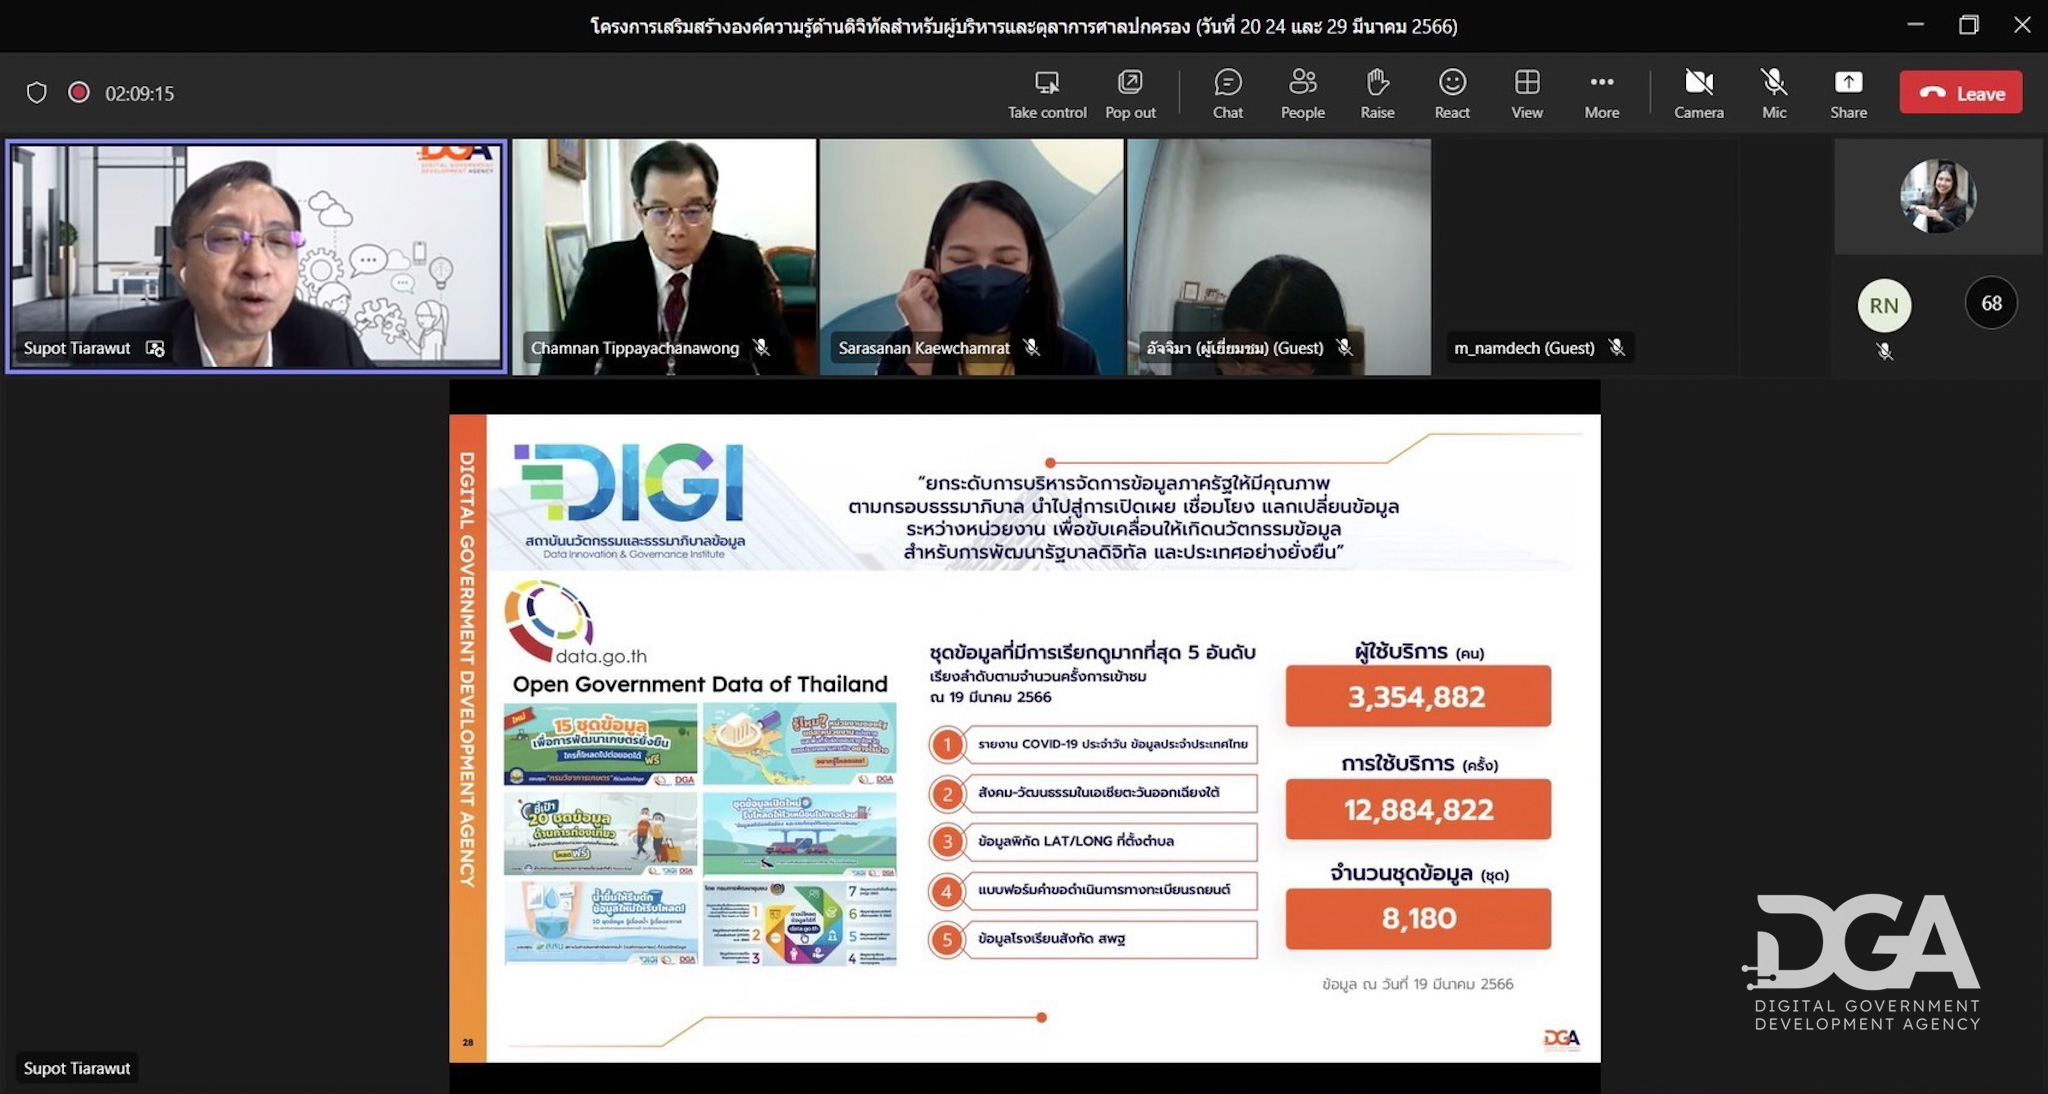Screen dimensions: 2048x1094
Task: Click the RN participant avatar
Action: [x=1884, y=305]
